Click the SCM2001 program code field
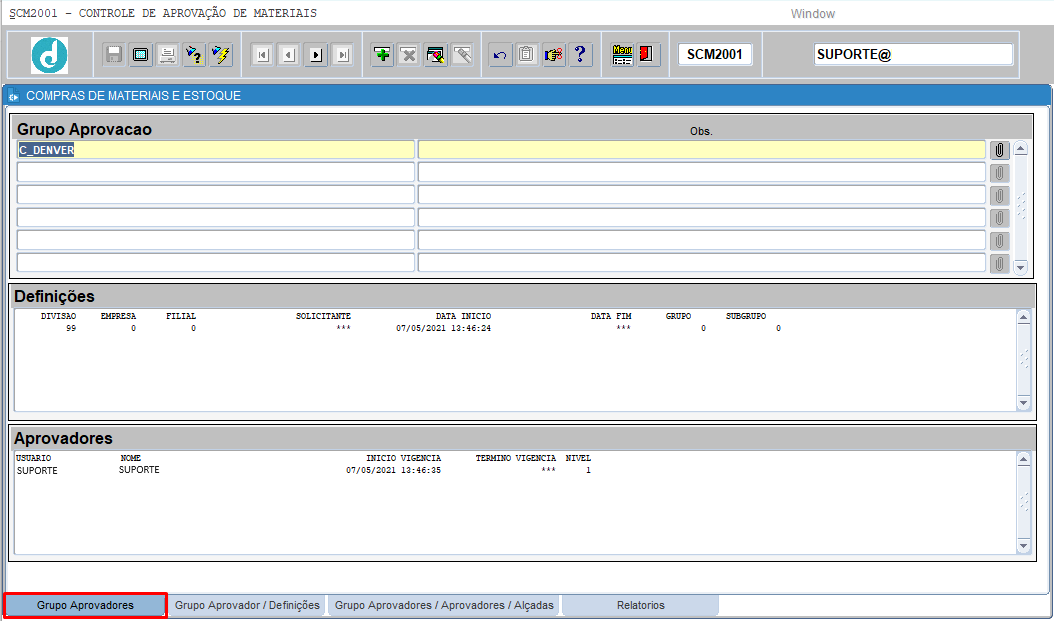Viewport: 1054px width, 621px height. (x=715, y=54)
